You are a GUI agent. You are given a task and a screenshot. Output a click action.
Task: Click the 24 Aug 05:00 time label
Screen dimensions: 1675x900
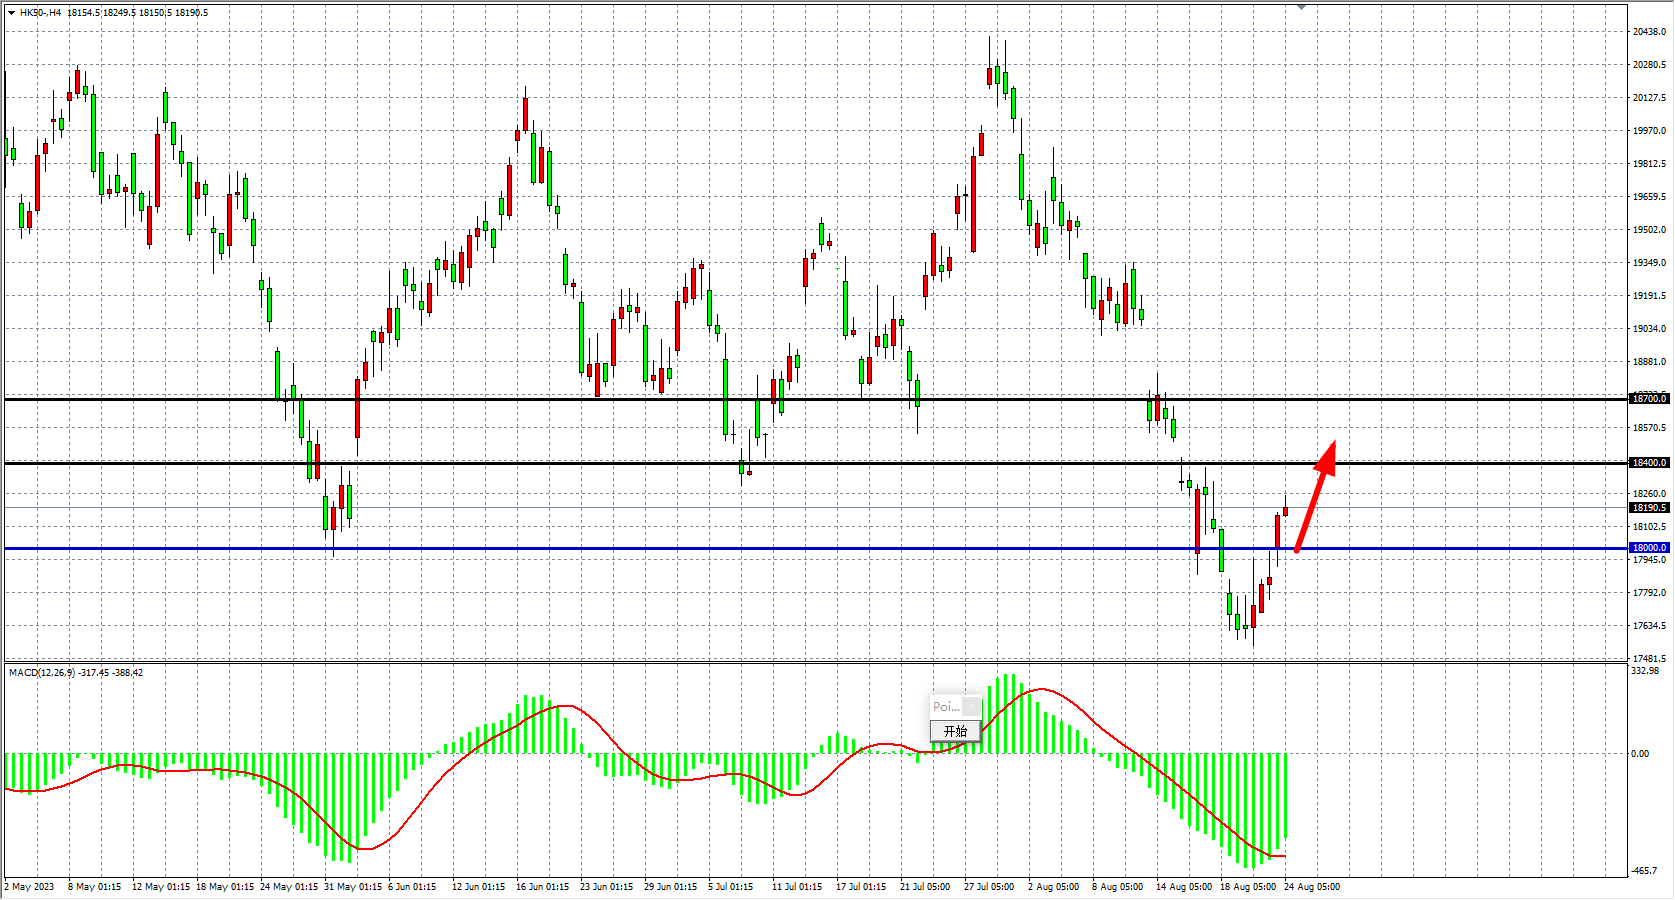1312,887
